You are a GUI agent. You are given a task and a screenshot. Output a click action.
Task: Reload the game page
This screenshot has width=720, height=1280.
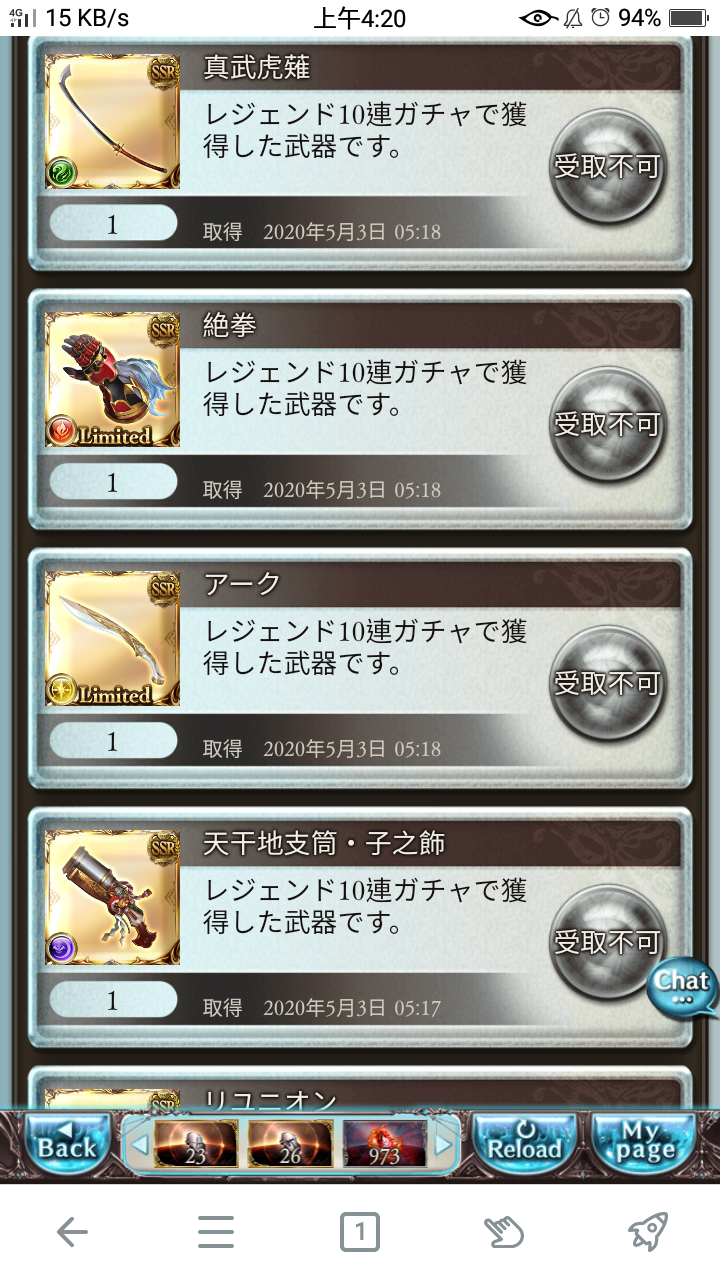pyautogui.click(x=524, y=1144)
